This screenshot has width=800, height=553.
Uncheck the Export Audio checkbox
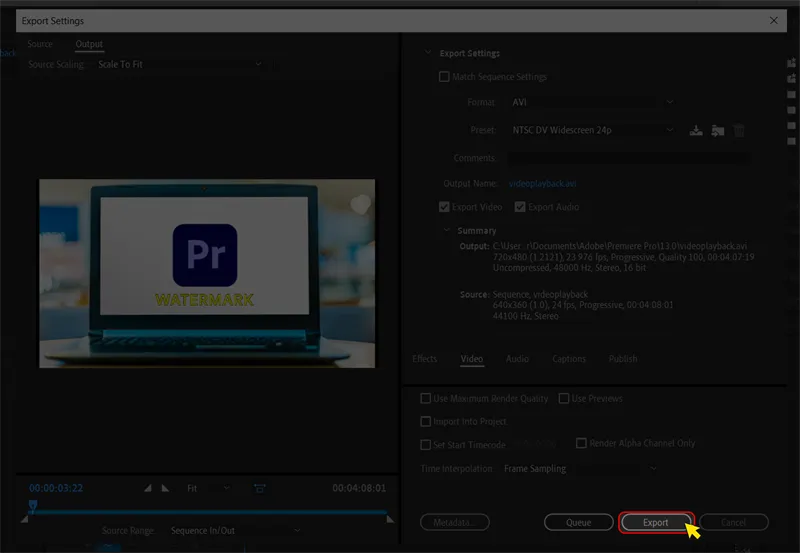(x=520, y=207)
